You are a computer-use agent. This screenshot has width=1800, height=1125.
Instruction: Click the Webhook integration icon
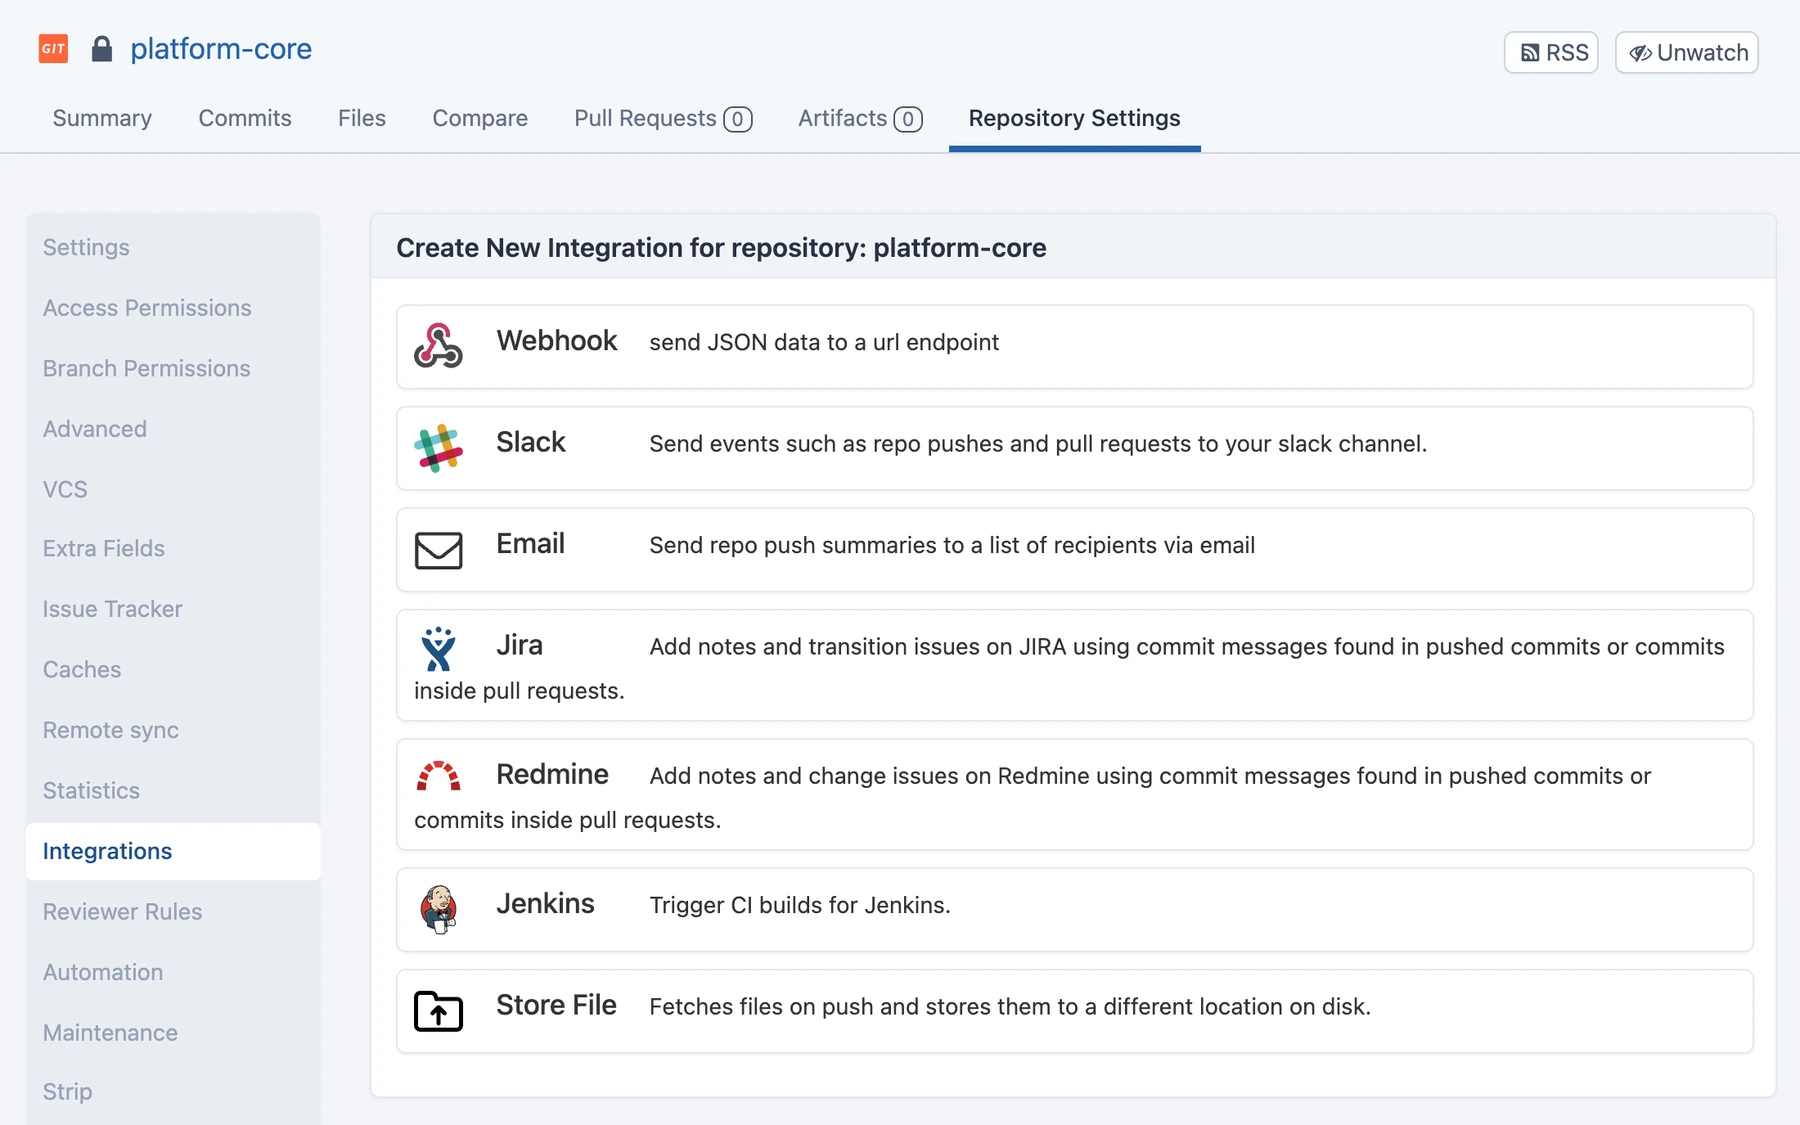pos(438,346)
